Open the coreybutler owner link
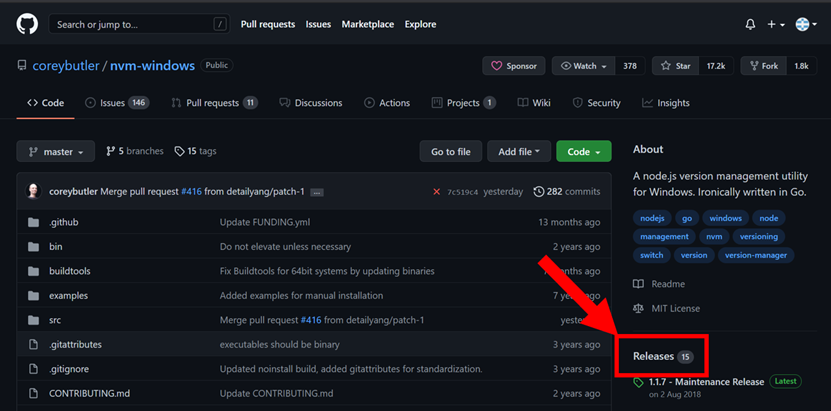Screen dimensions: 831x411 point(66,66)
